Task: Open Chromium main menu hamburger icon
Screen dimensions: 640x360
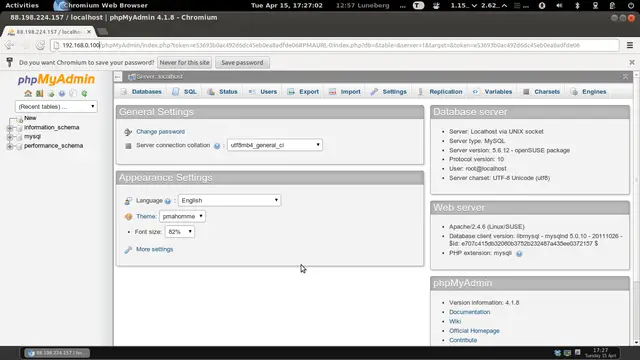Action: [x=630, y=45]
